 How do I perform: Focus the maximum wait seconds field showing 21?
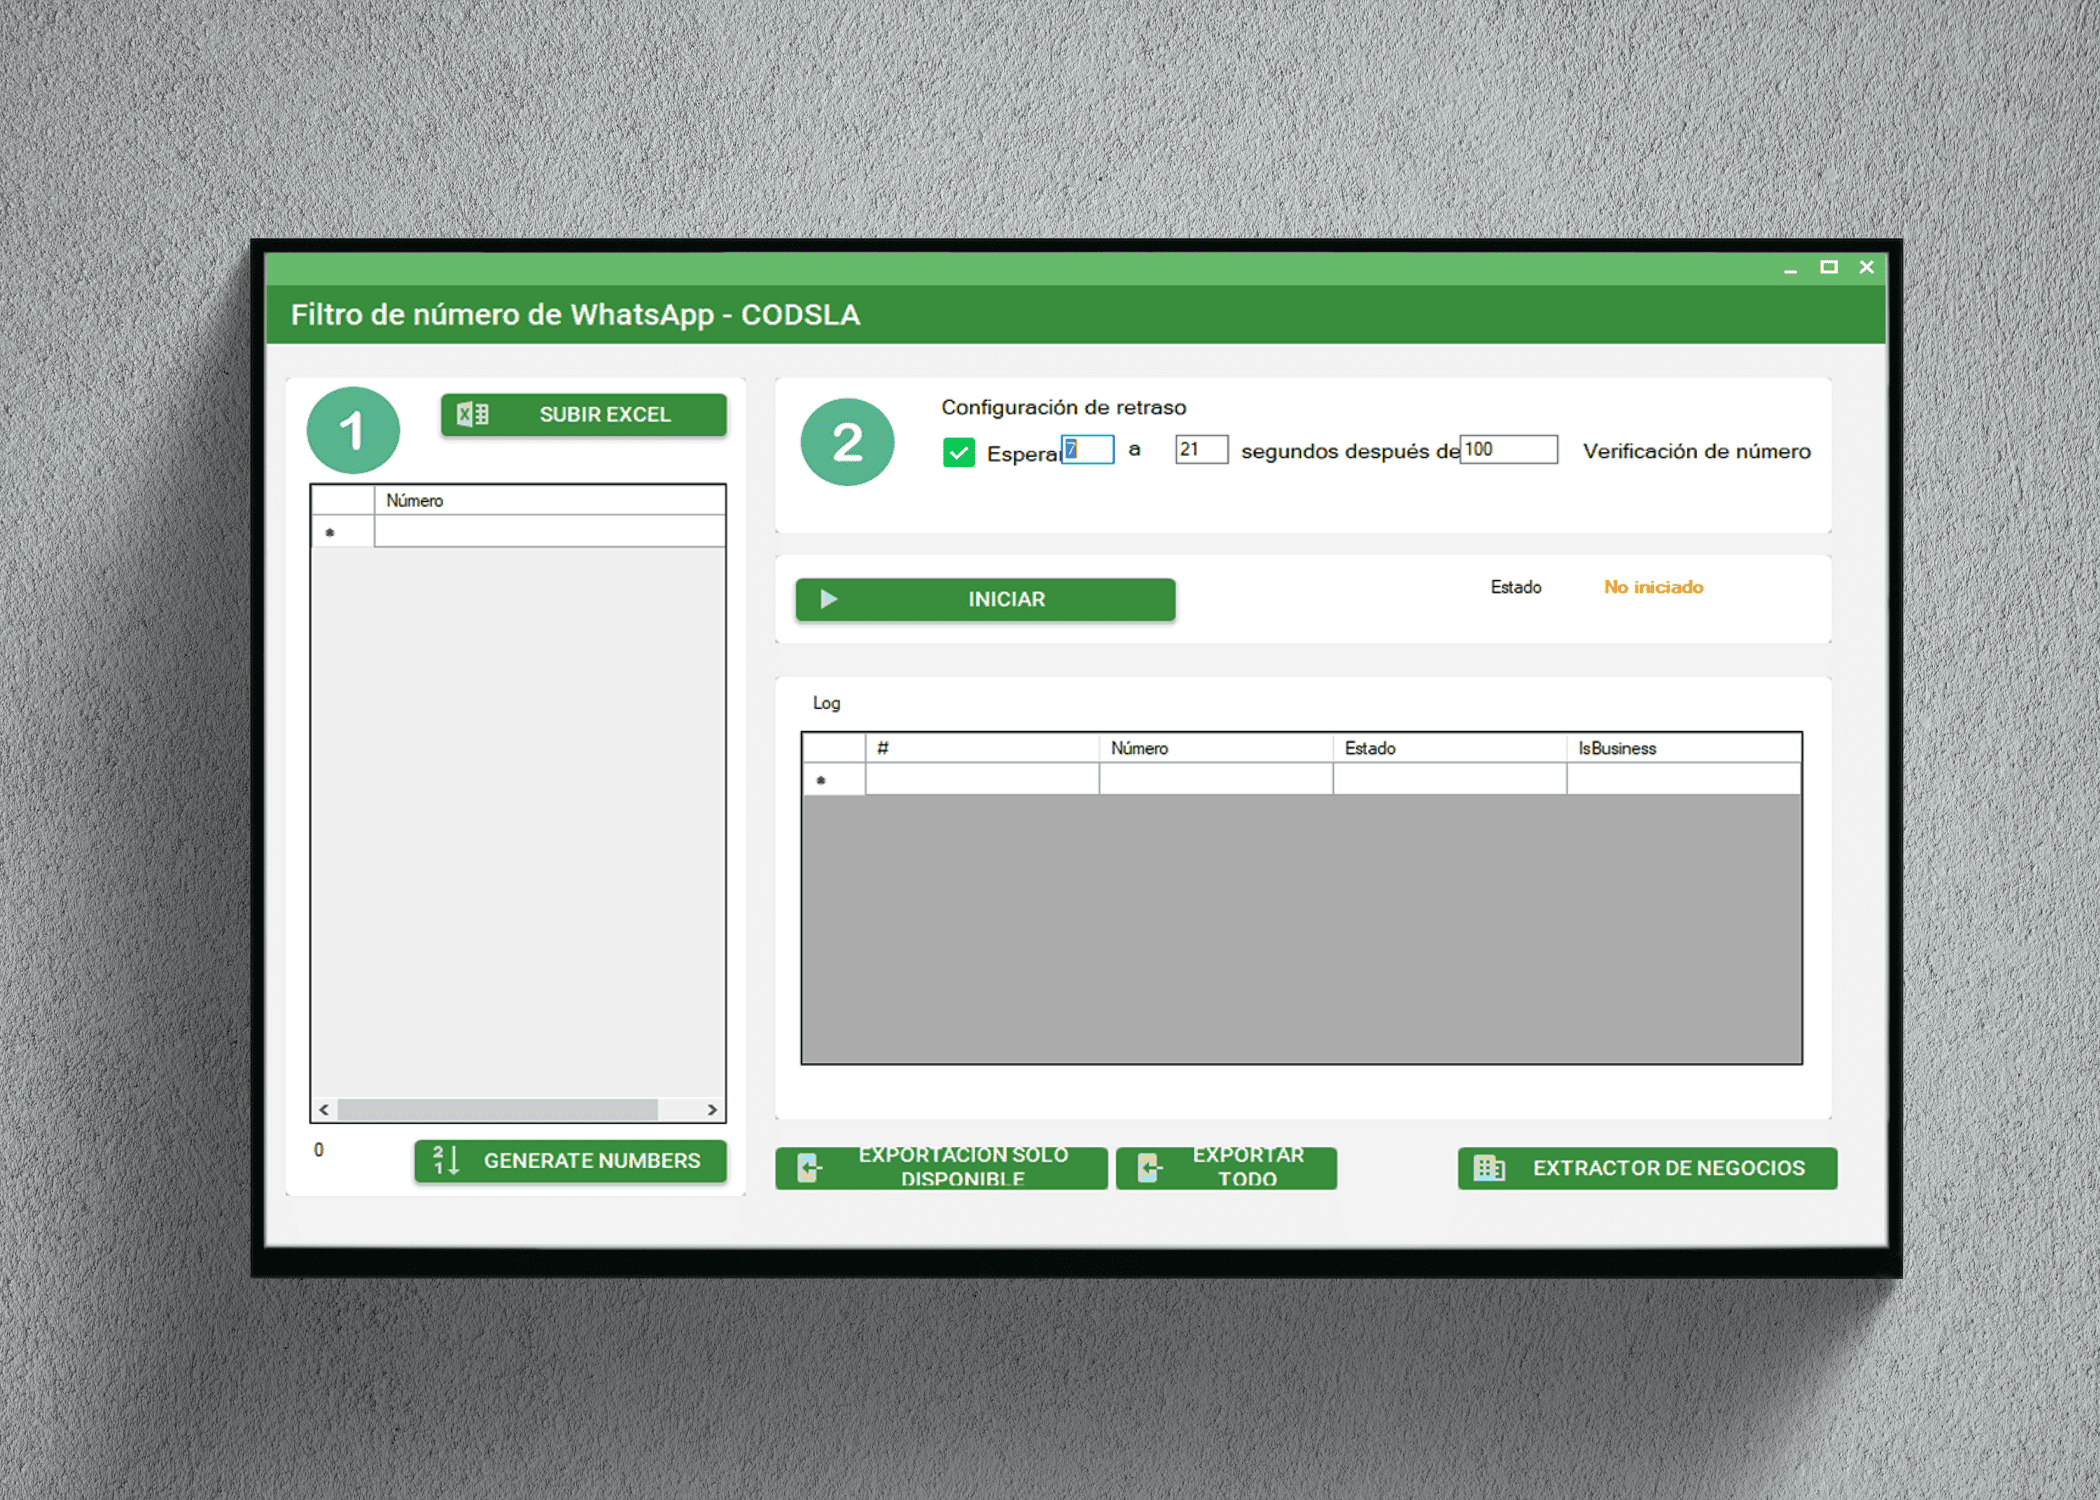tap(1201, 449)
